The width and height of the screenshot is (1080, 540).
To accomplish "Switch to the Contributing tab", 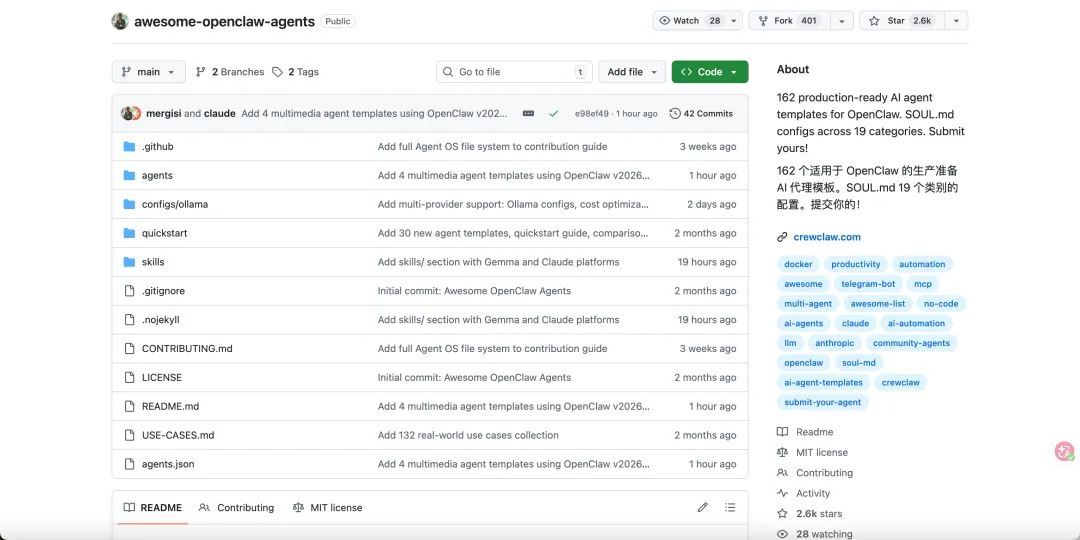I will tap(236, 508).
